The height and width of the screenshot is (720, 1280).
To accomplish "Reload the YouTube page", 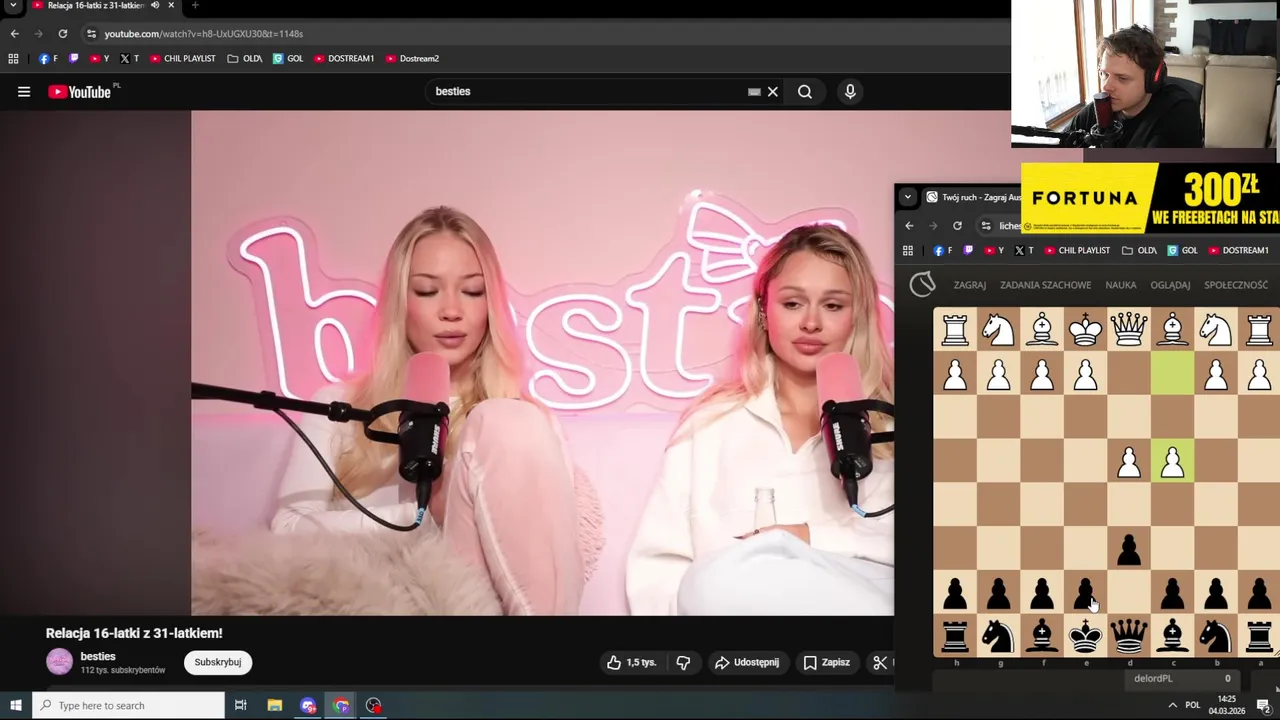I will point(62,34).
